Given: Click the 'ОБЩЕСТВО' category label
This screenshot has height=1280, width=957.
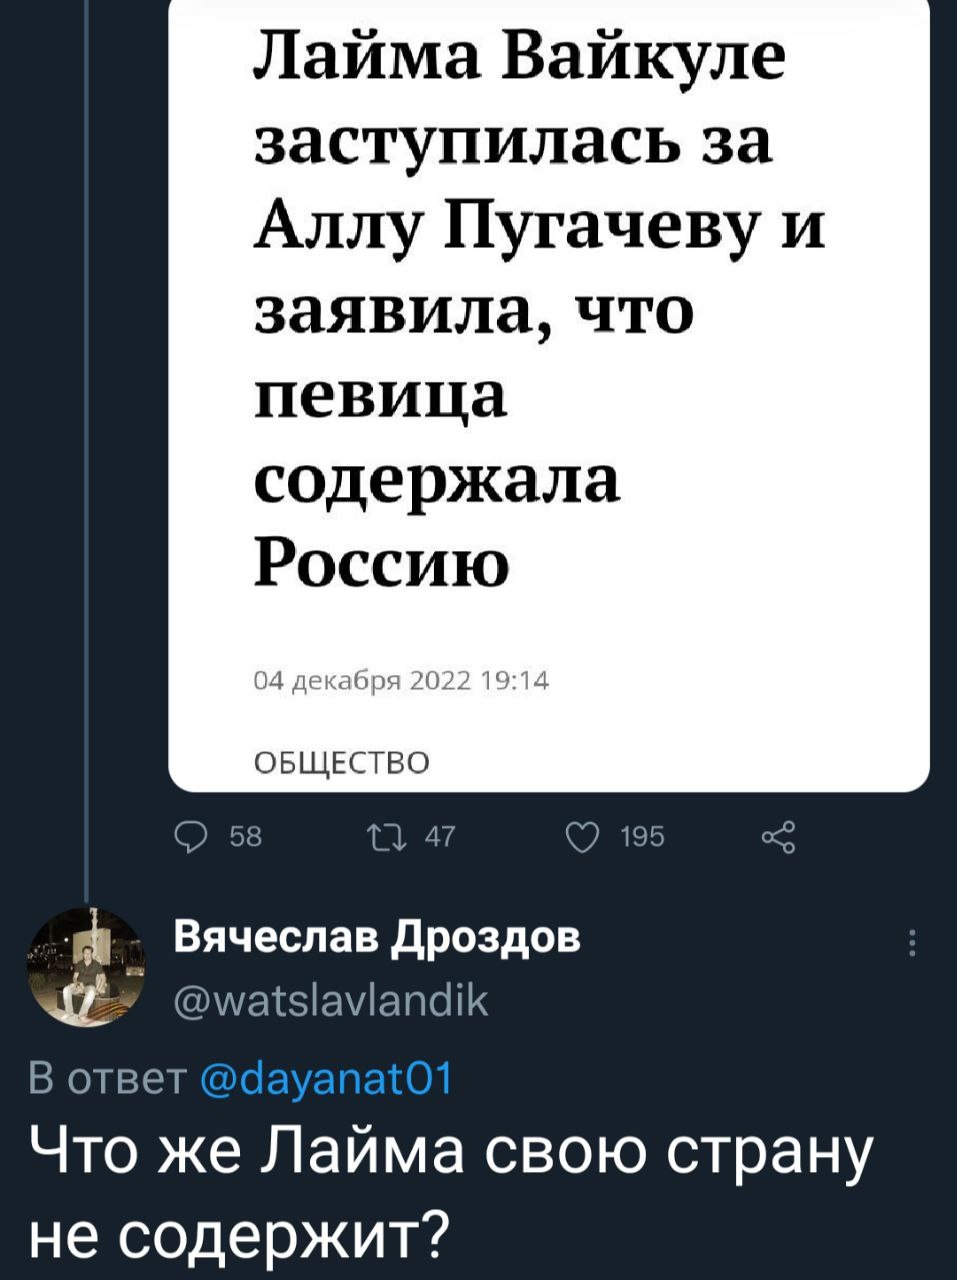Looking at the screenshot, I should pyautogui.click(x=341, y=763).
